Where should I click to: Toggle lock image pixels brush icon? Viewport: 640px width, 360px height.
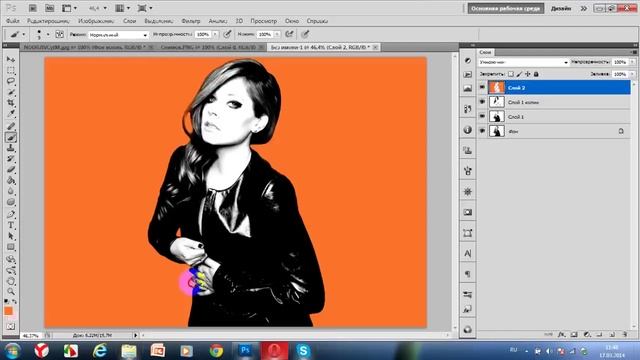click(x=519, y=74)
